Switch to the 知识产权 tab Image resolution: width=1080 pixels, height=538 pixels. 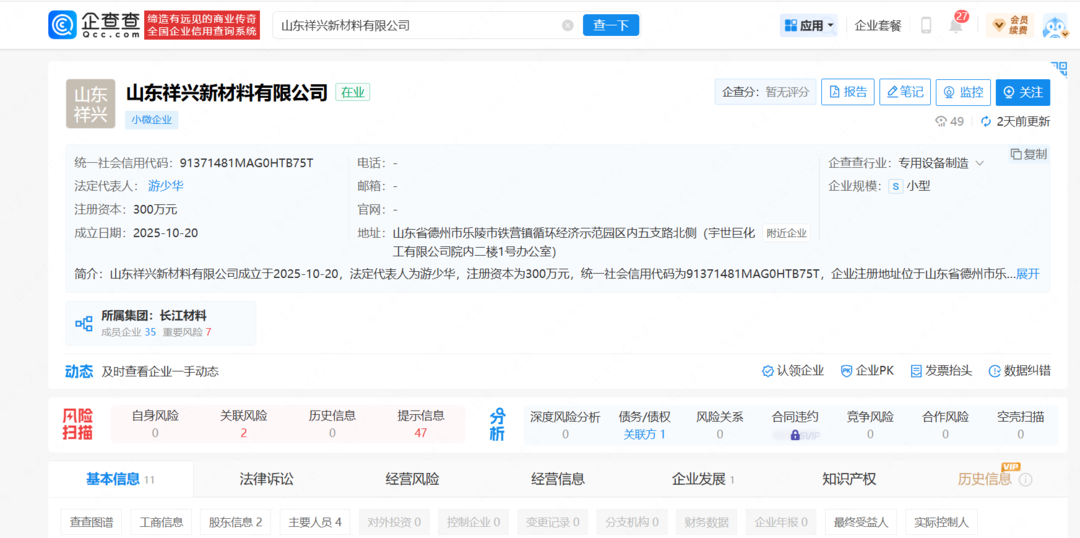click(849, 479)
